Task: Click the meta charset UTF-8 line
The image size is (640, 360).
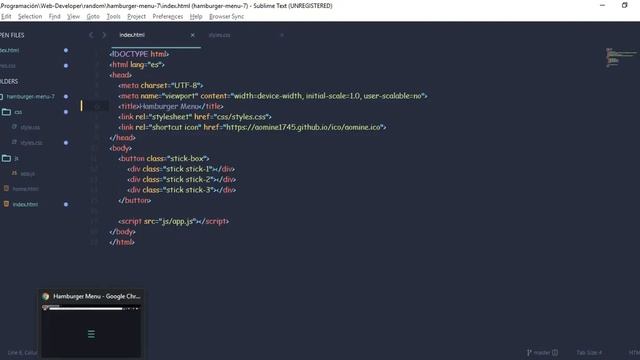Action: (x=161, y=85)
